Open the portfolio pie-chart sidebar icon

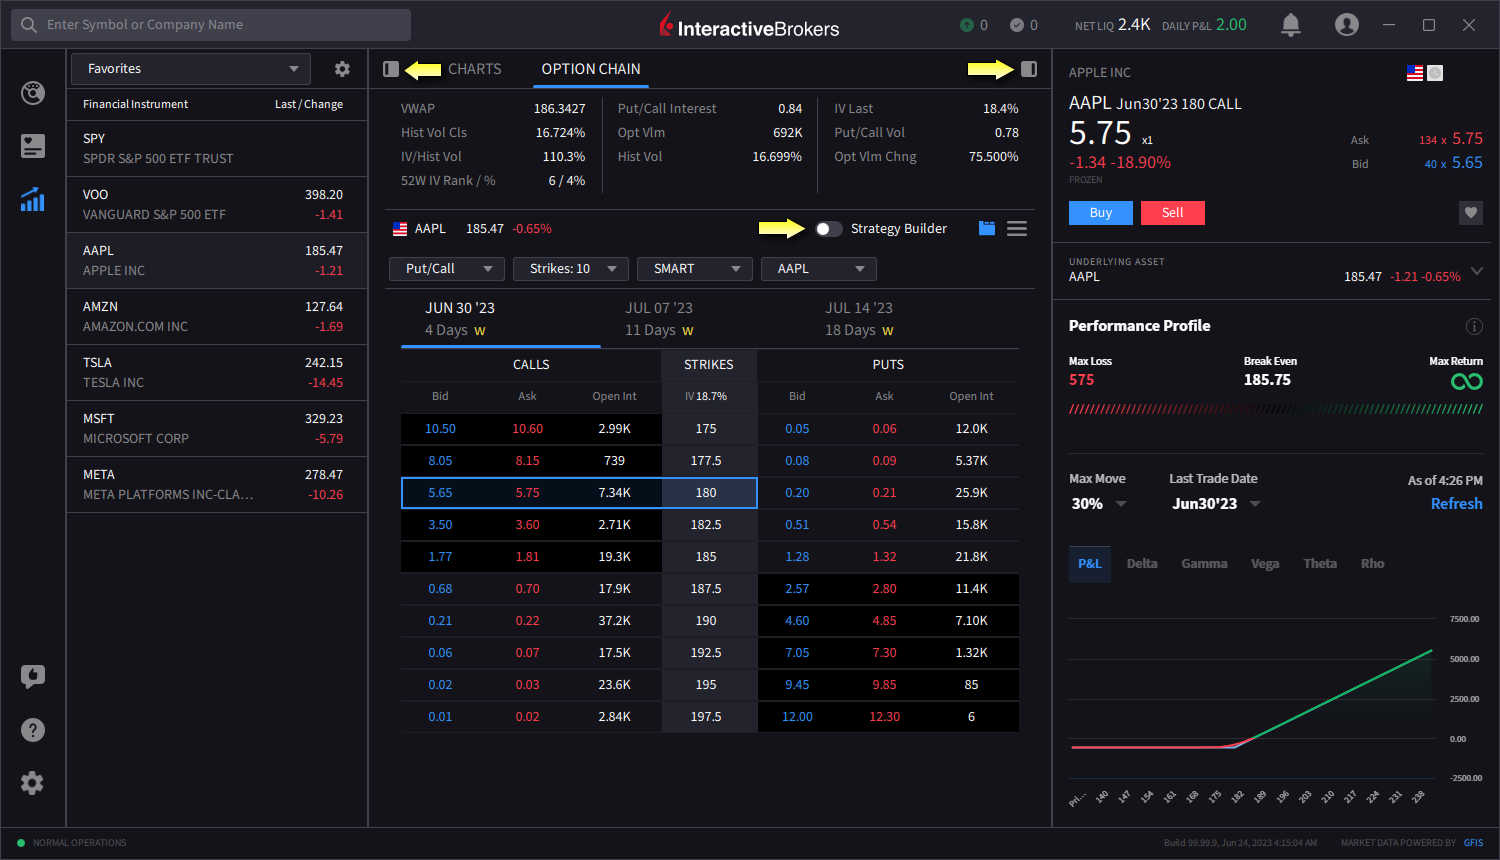pyautogui.click(x=33, y=93)
